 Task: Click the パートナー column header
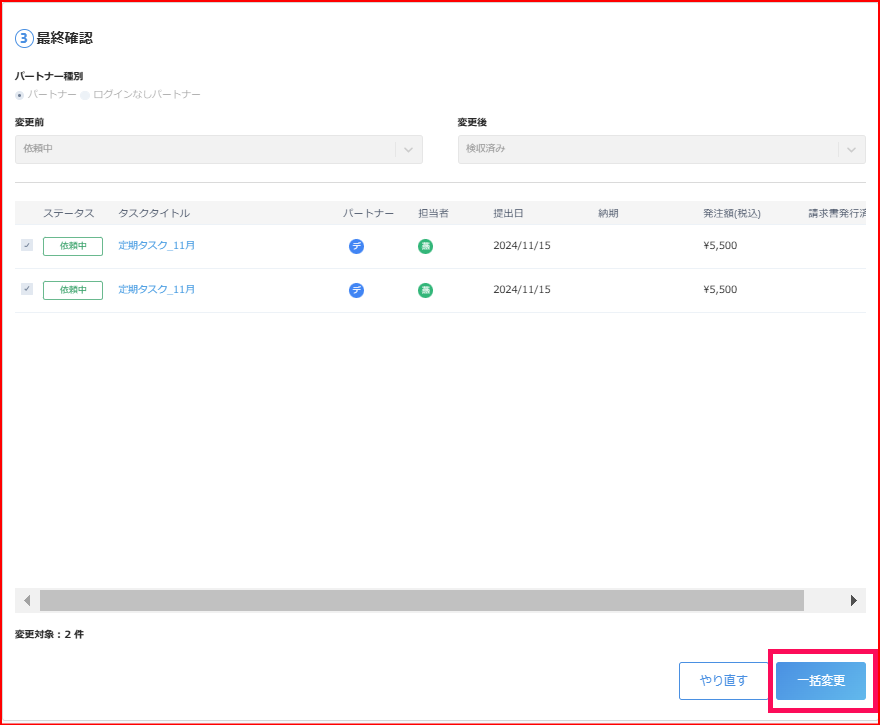pos(368,213)
